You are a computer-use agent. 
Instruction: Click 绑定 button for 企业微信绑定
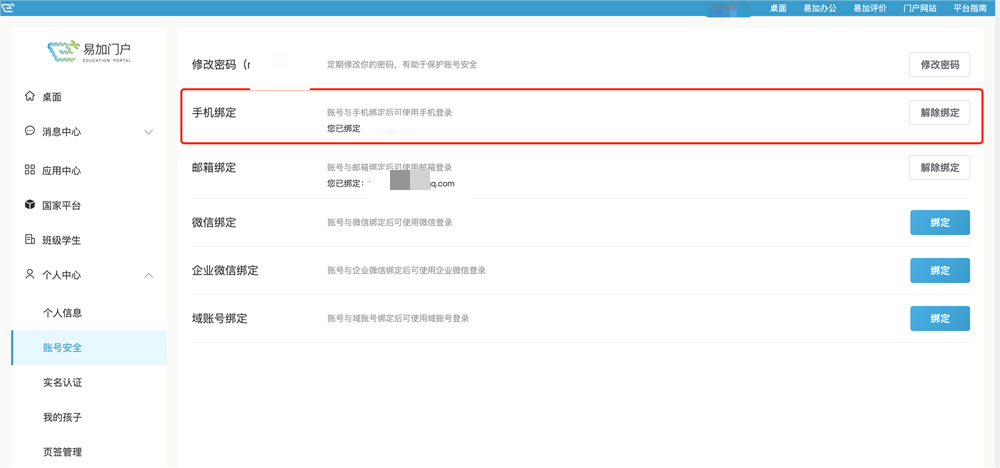(939, 270)
